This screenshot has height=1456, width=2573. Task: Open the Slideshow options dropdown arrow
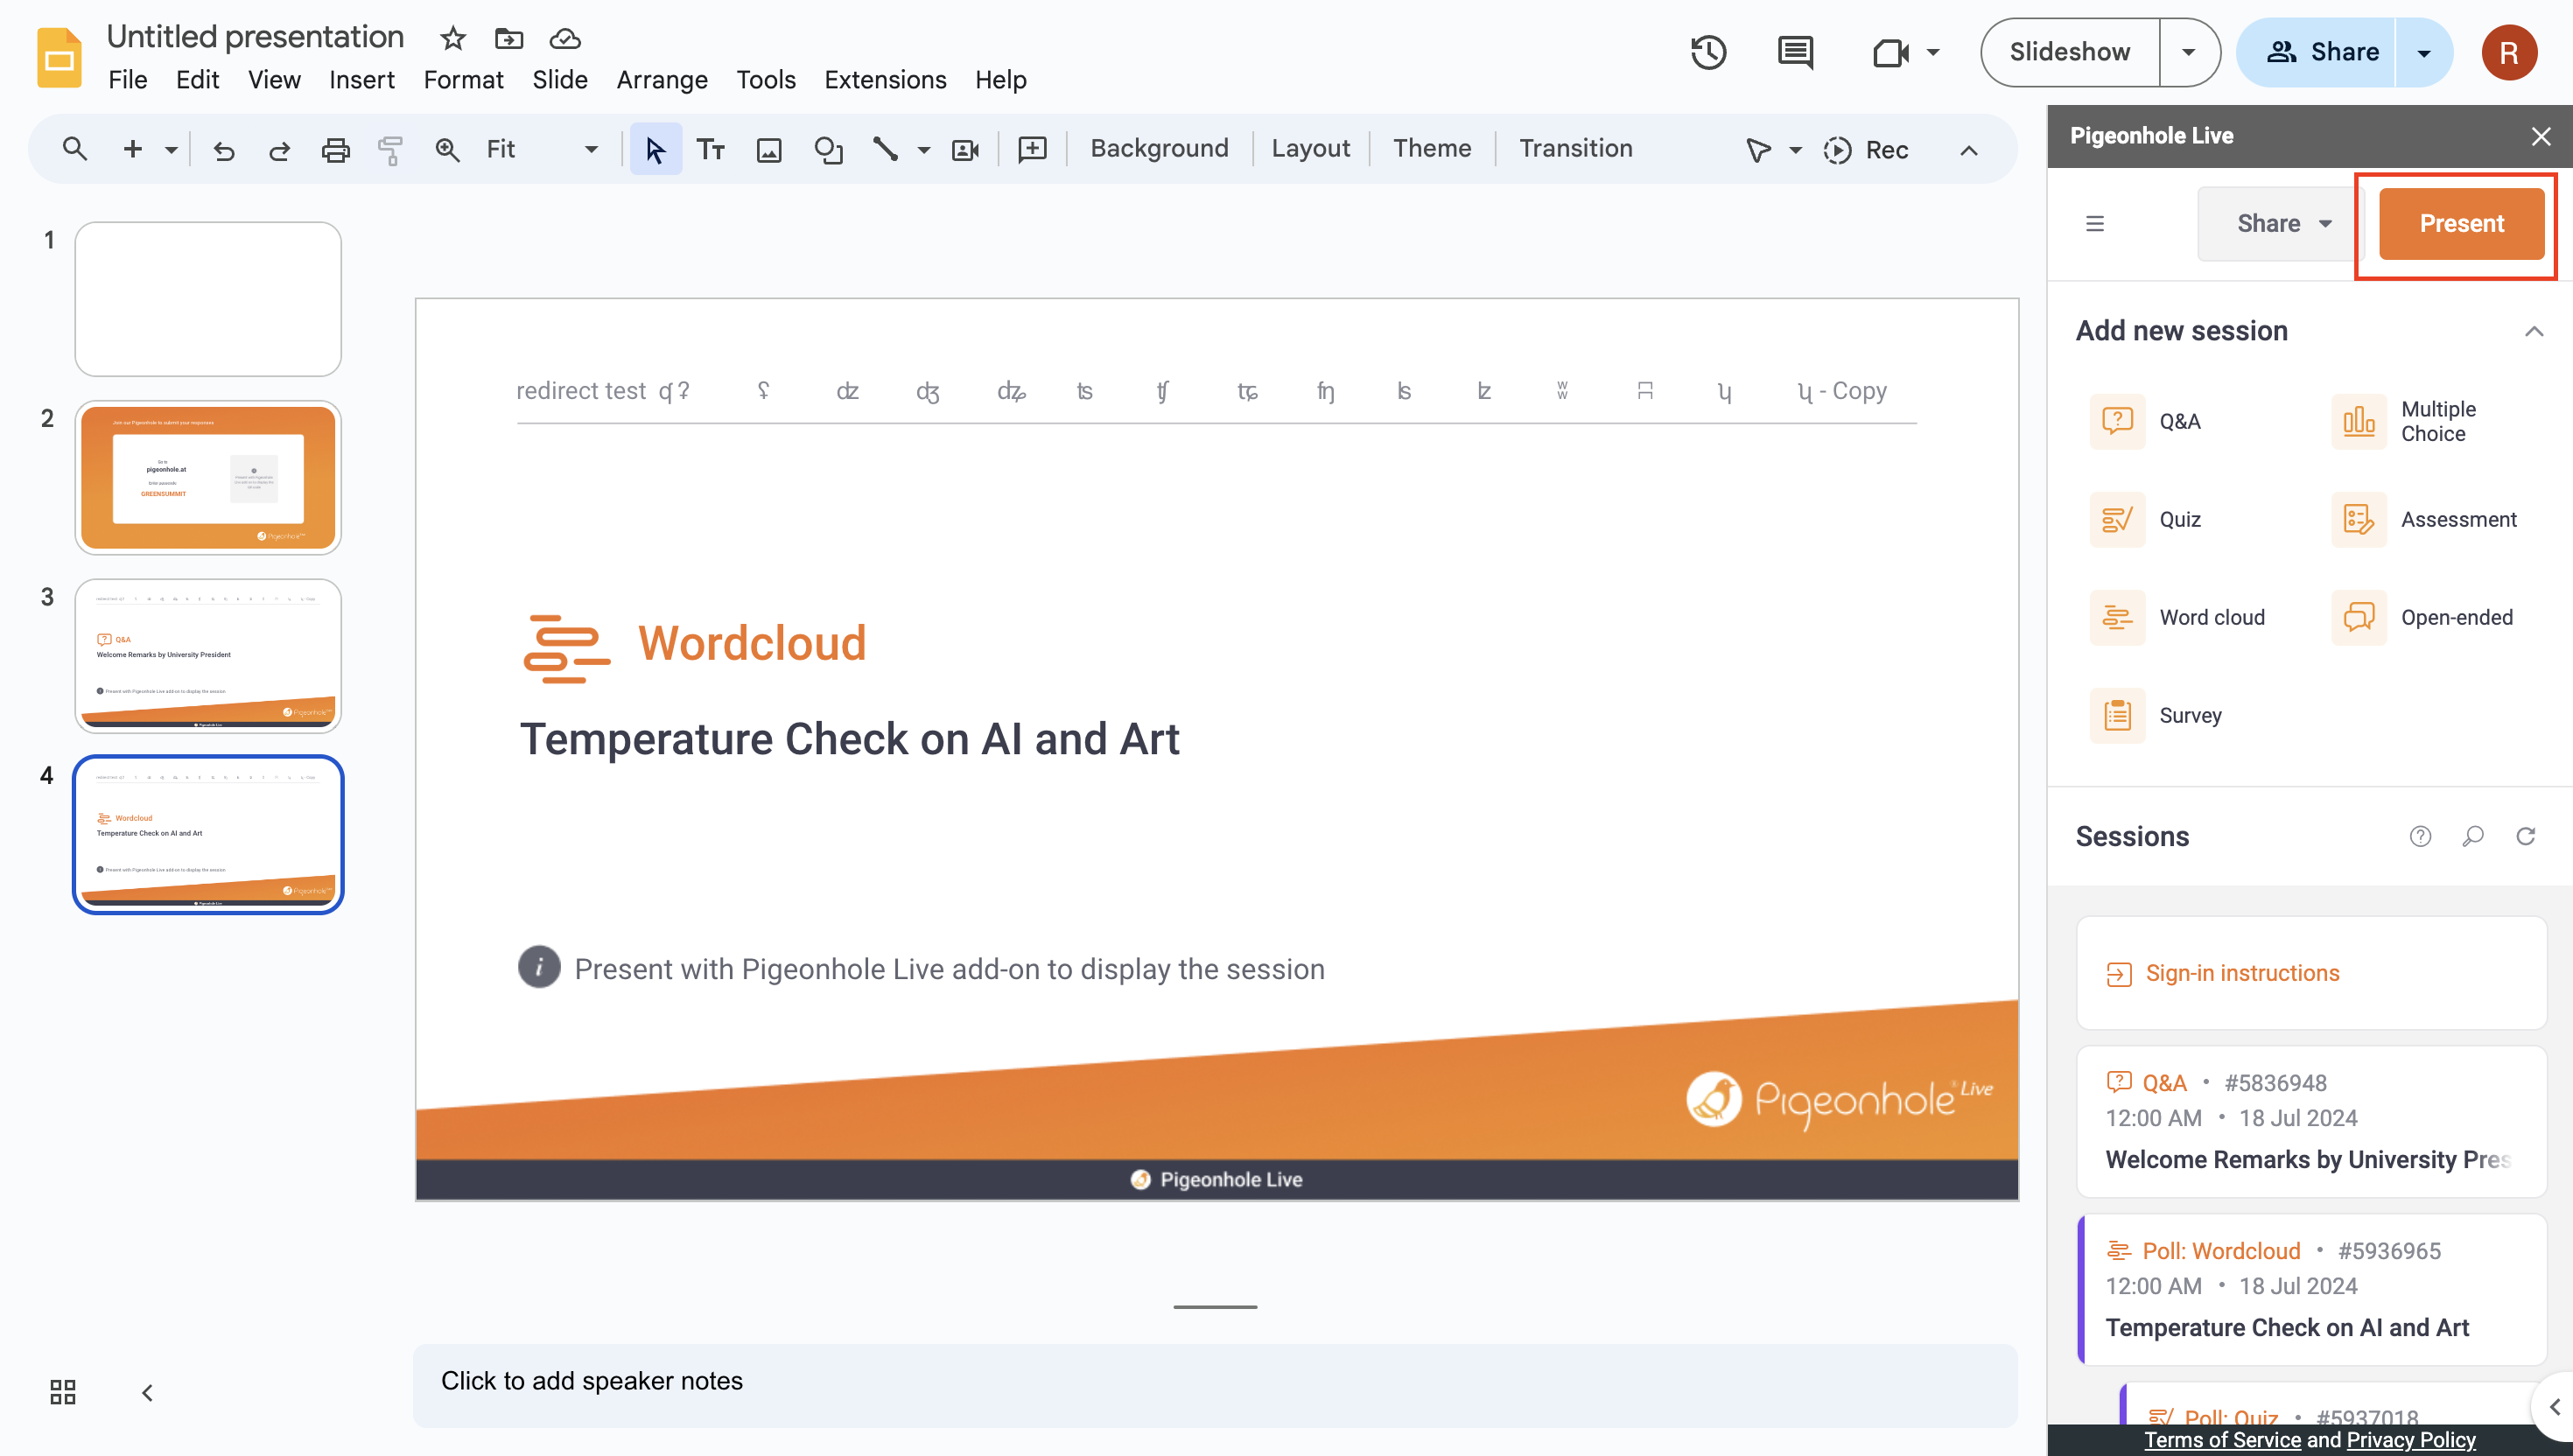[2189, 52]
